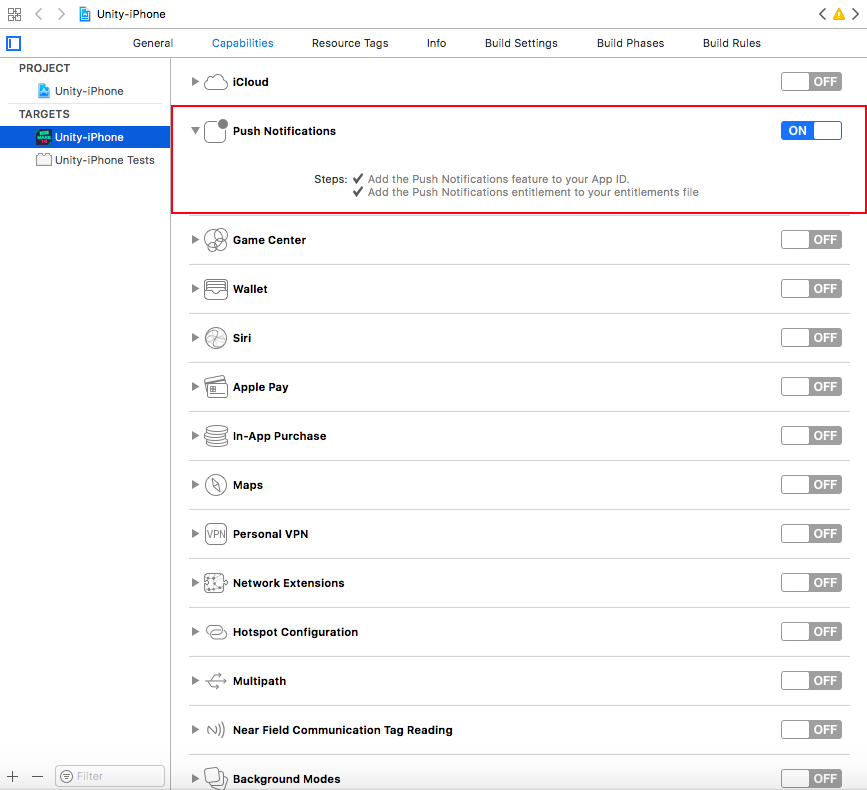Image resolution: width=867 pixels, height=790 pixels.
Task: Click the Push Notifications capability icon
Action: (x=216, y=131)
